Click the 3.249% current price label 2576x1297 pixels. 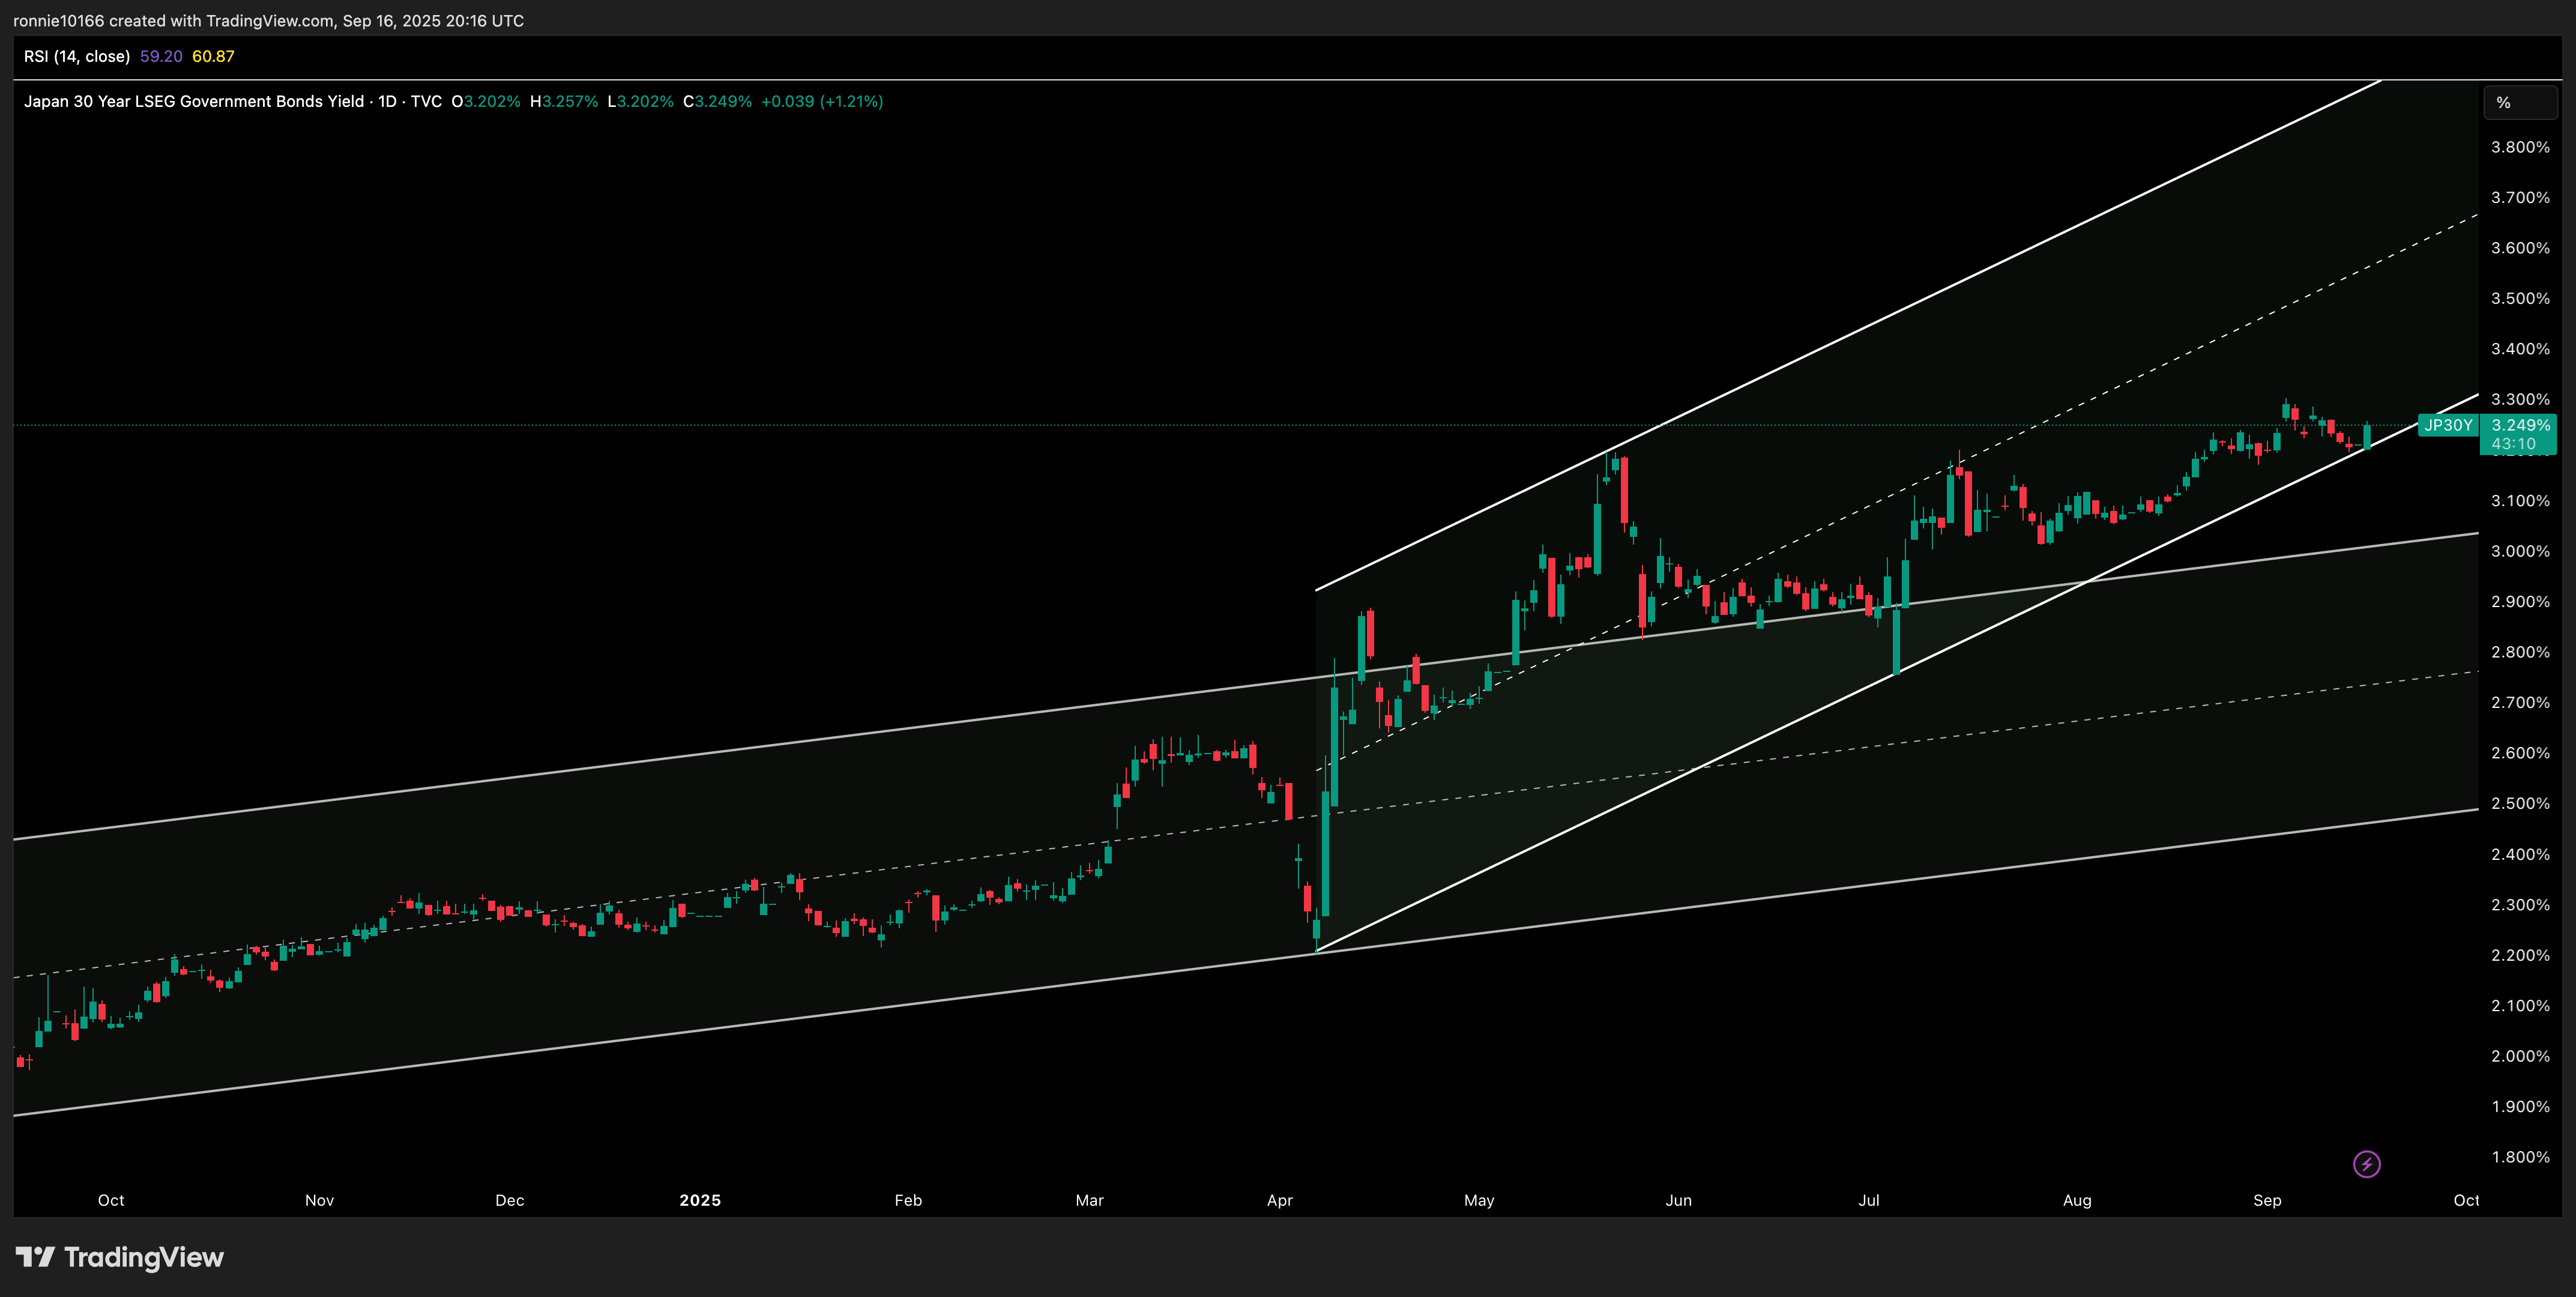(x=2520, y=425)
